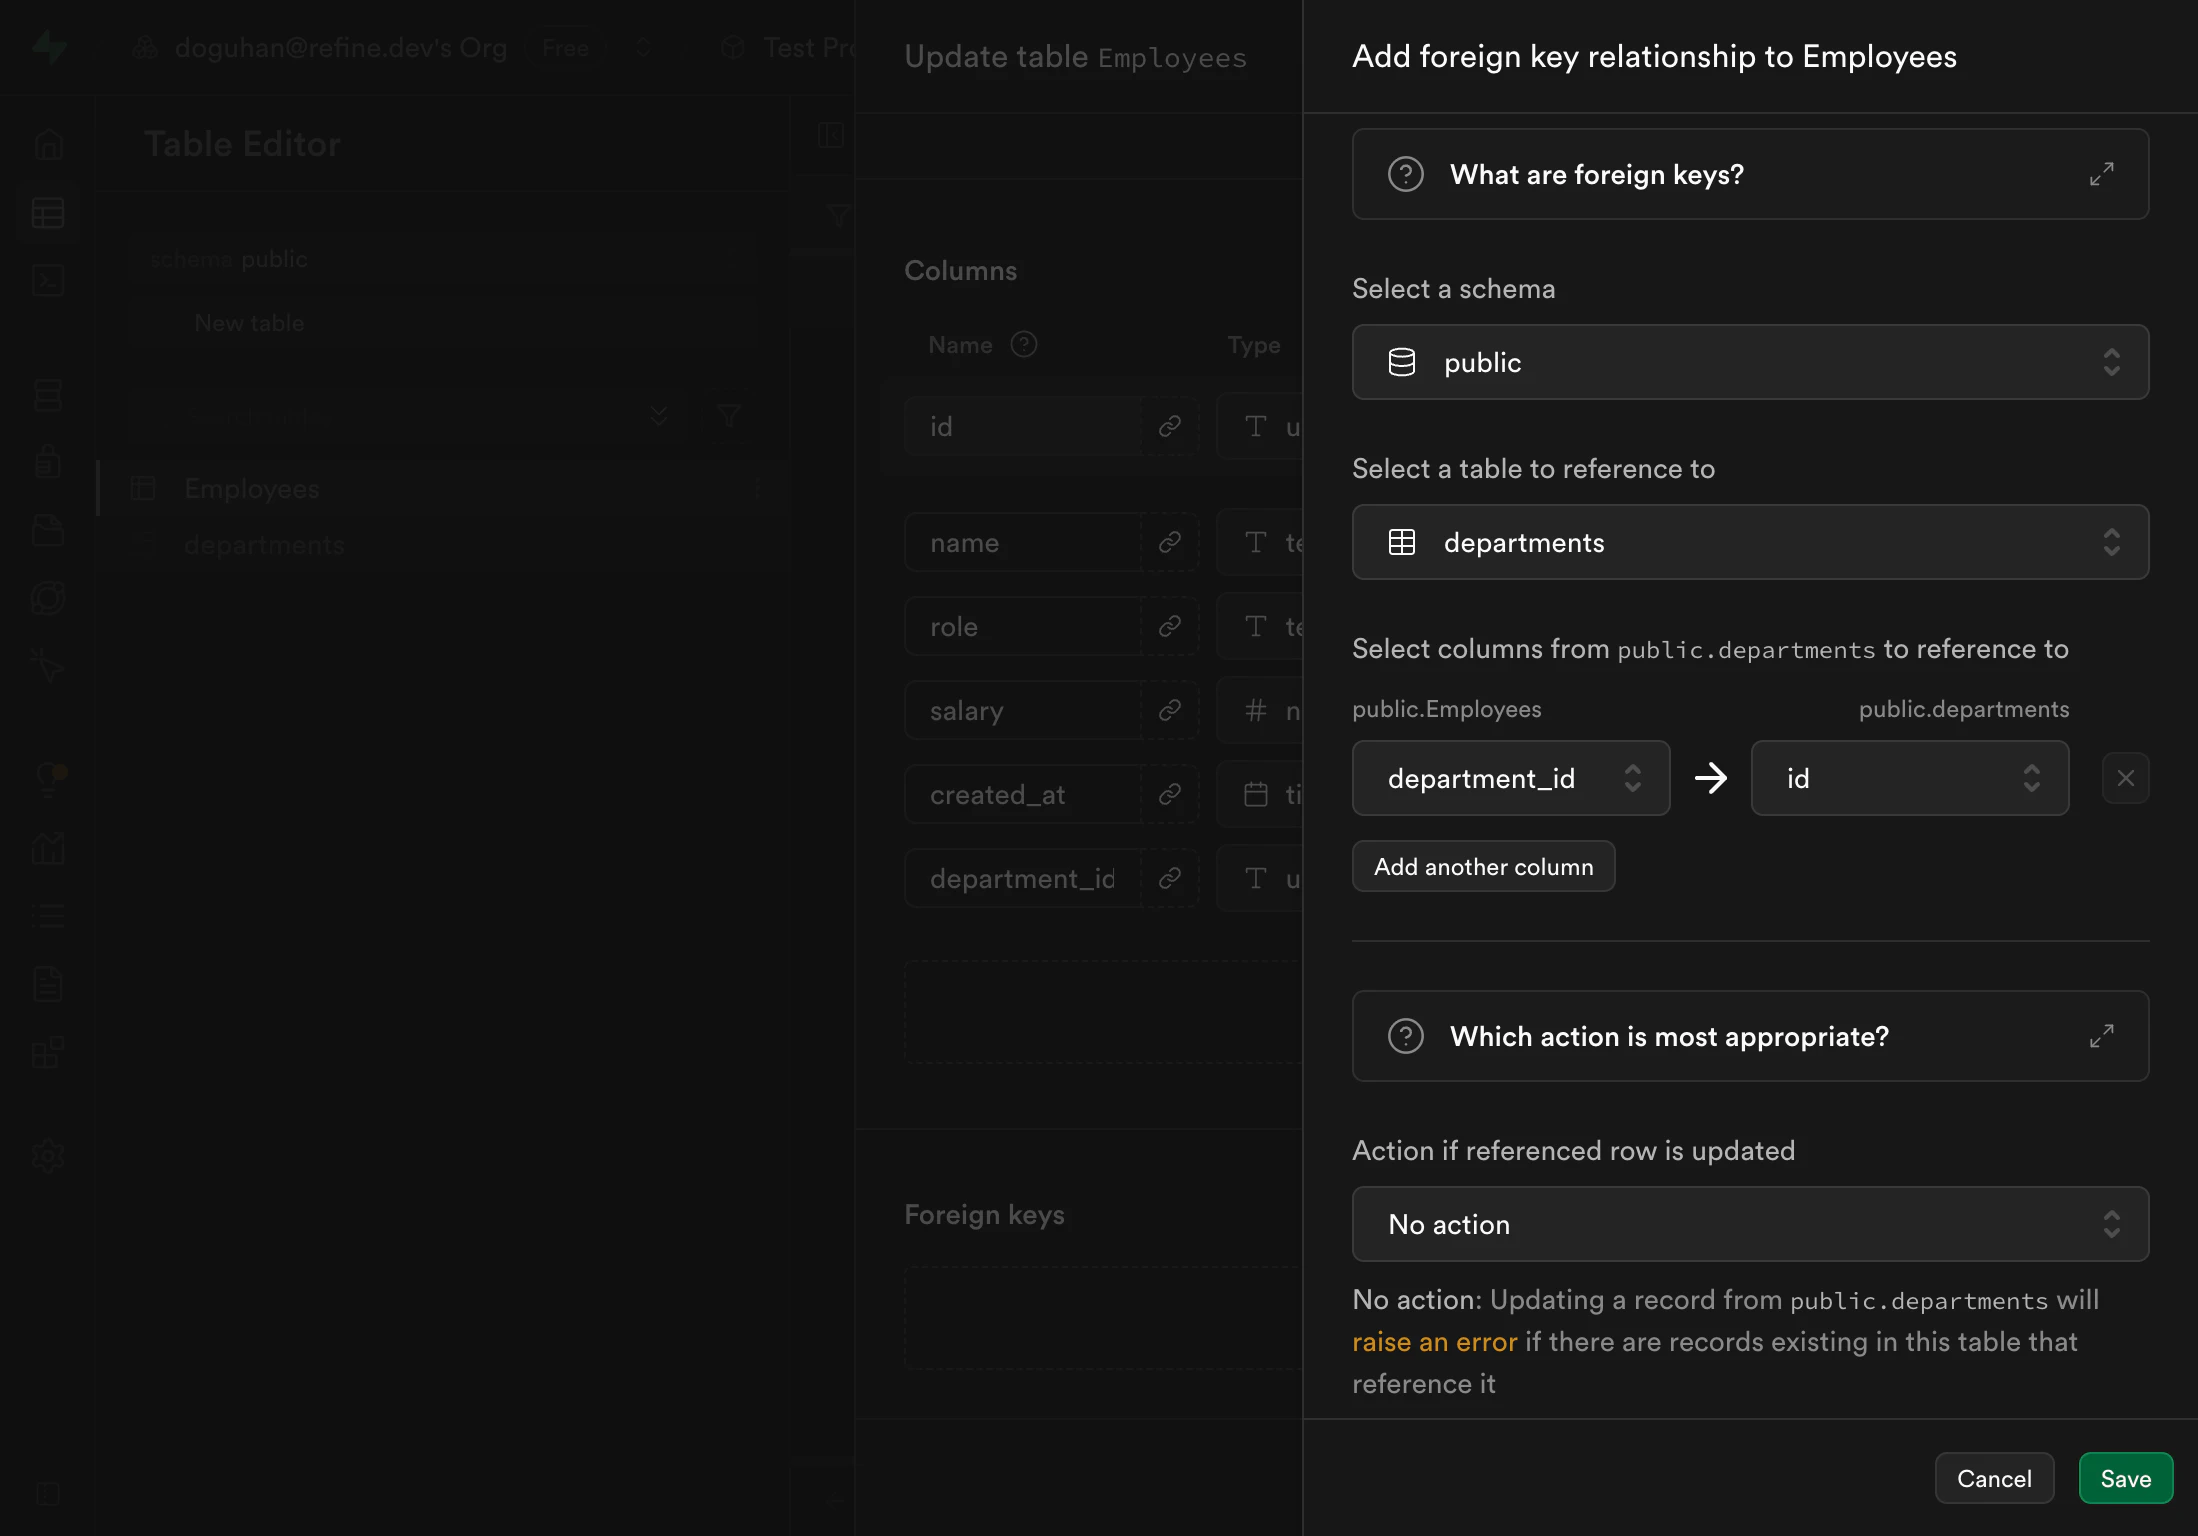Image resolution: width=2198 pixels, height=1536 pixels.
Task: Select the Employees table in the list
Action: [251, 488]
